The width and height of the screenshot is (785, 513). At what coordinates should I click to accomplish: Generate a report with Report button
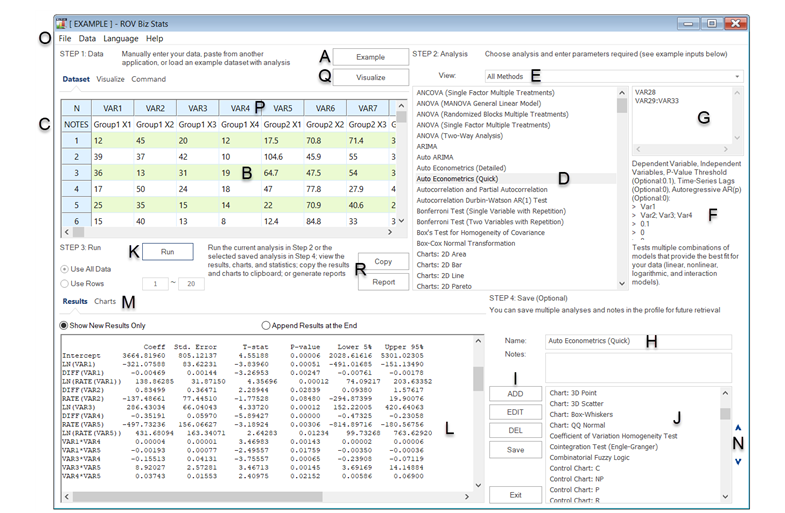click(x=383, y=282)
